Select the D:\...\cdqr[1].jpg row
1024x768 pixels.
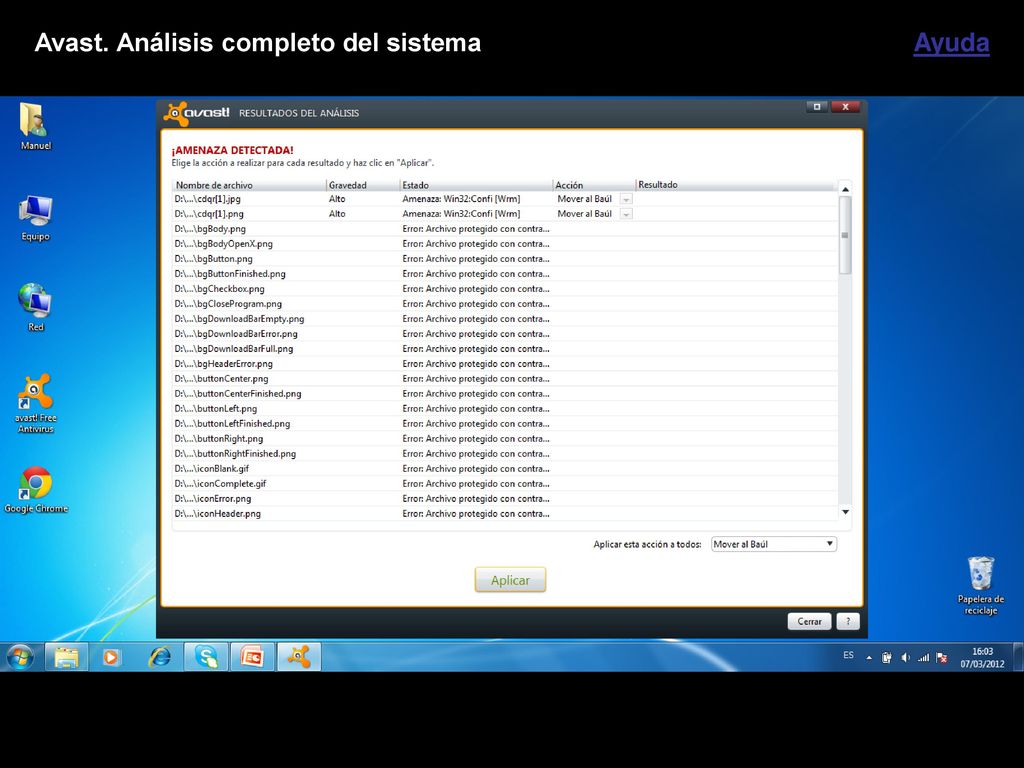(x=505, y=199)
